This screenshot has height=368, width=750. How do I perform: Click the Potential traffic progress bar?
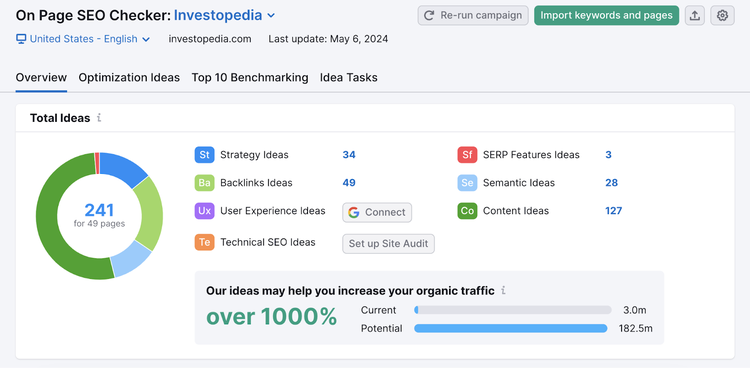tap(511, 328)
